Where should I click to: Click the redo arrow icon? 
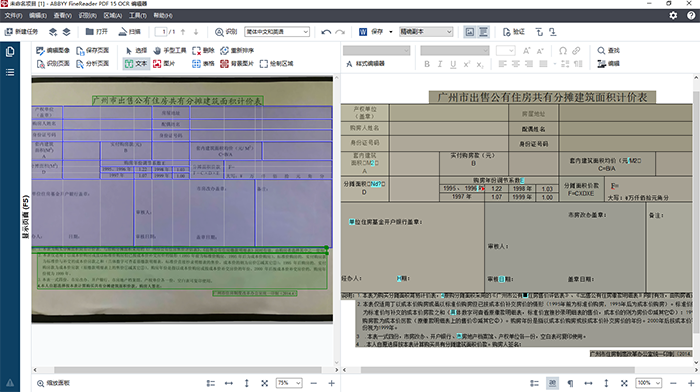point(340,32)
